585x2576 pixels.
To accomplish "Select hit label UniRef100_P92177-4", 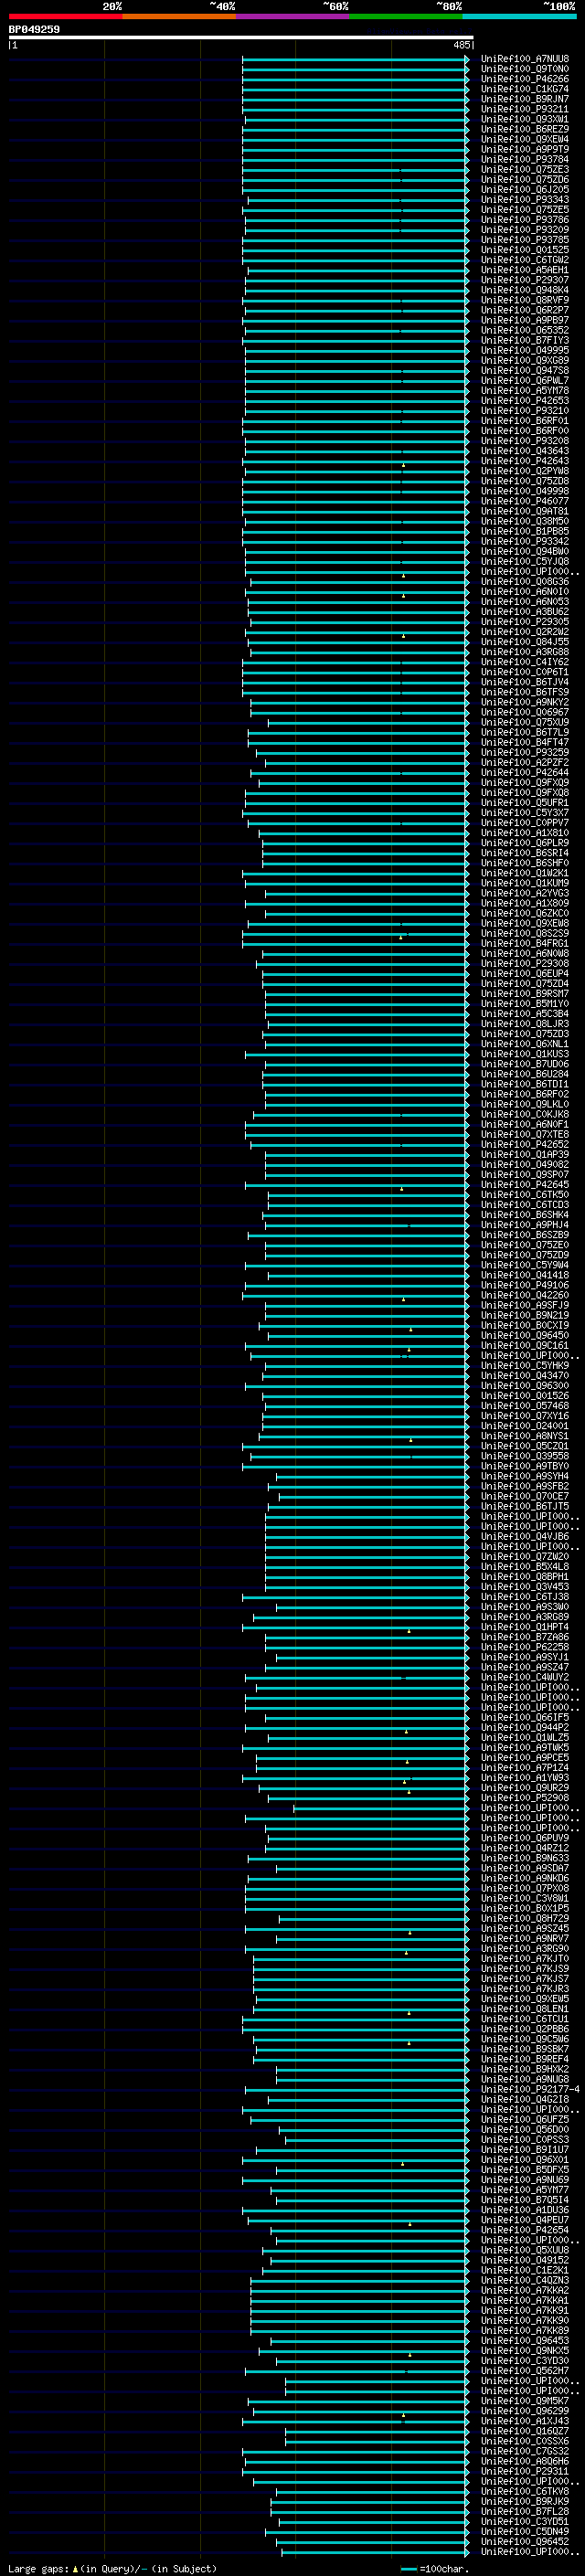I will [530, 2089].
